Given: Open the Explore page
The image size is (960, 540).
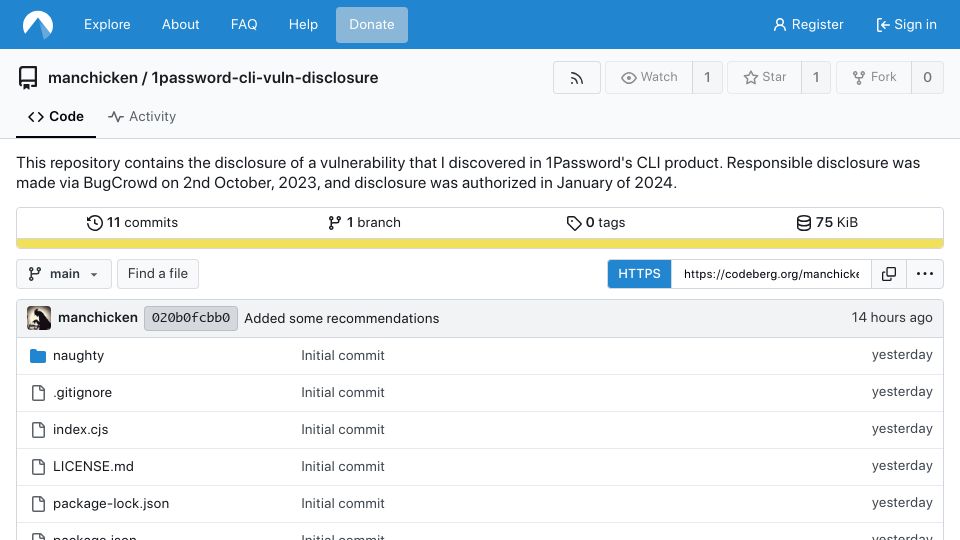Looking at the screenshot, I should (x=107, y=24).
